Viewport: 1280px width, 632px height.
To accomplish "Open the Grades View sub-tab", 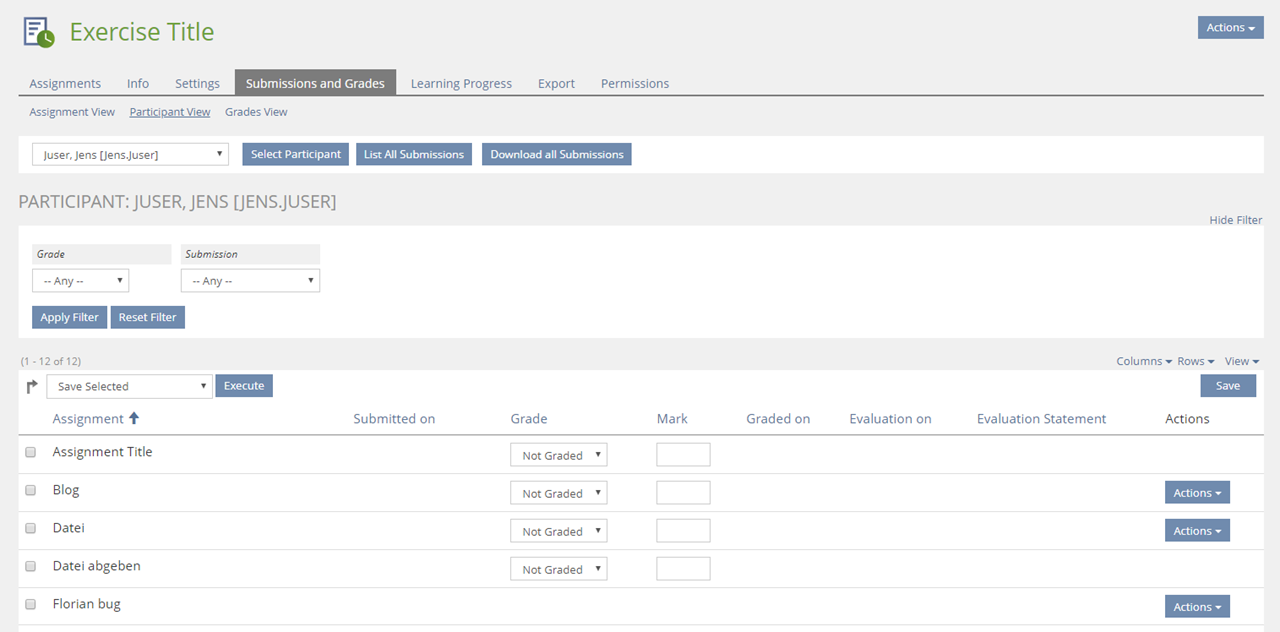I will pyautogui.click(x=256, y=112).
